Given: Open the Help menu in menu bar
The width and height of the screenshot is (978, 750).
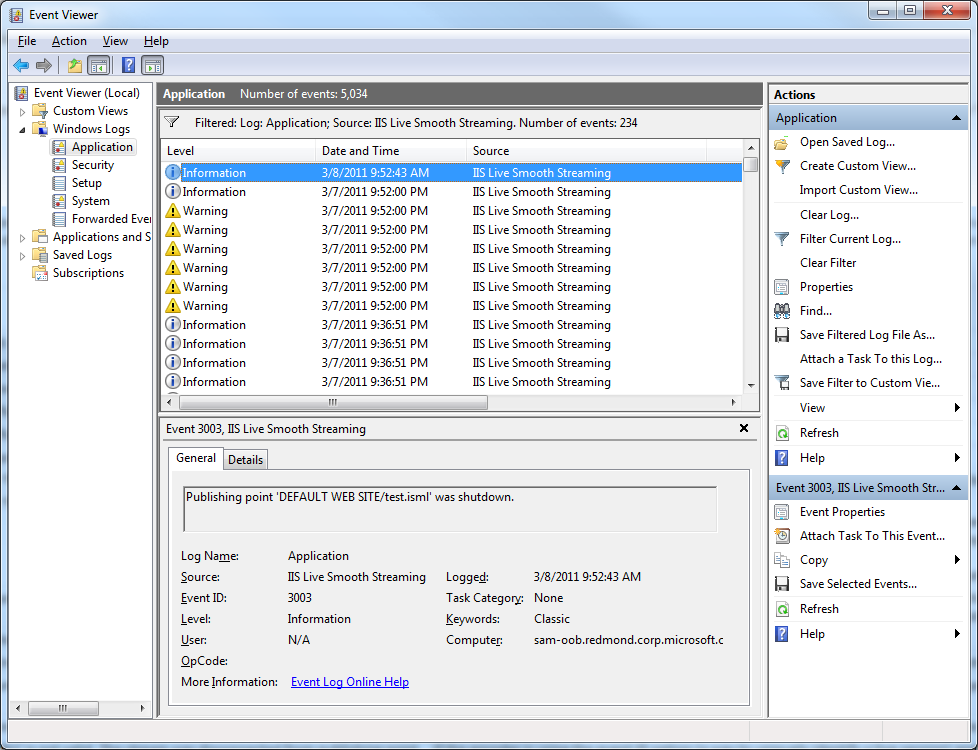Looking at the screenshot, I should [156, 41].
